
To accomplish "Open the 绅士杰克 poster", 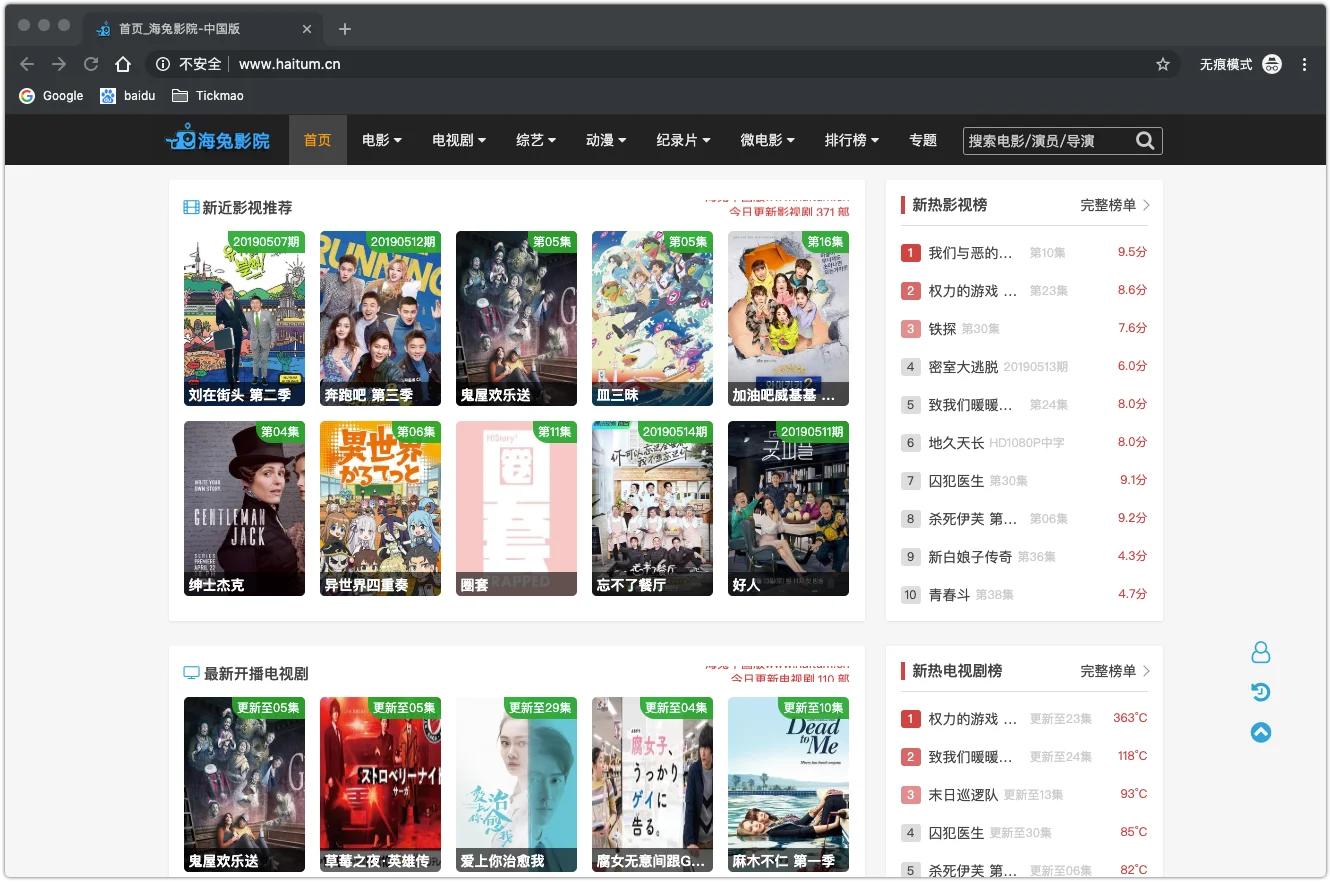I will click(x=244, y=508).
